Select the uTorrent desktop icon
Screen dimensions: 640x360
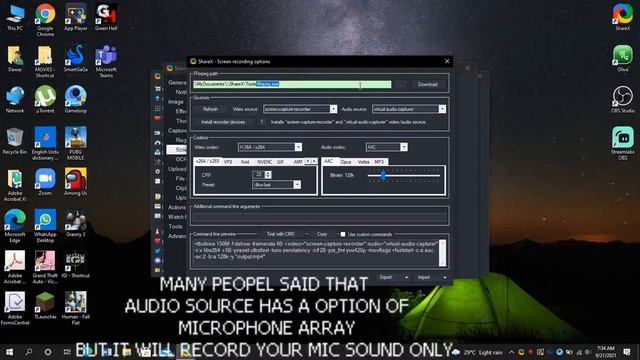[x=45, y=100]
